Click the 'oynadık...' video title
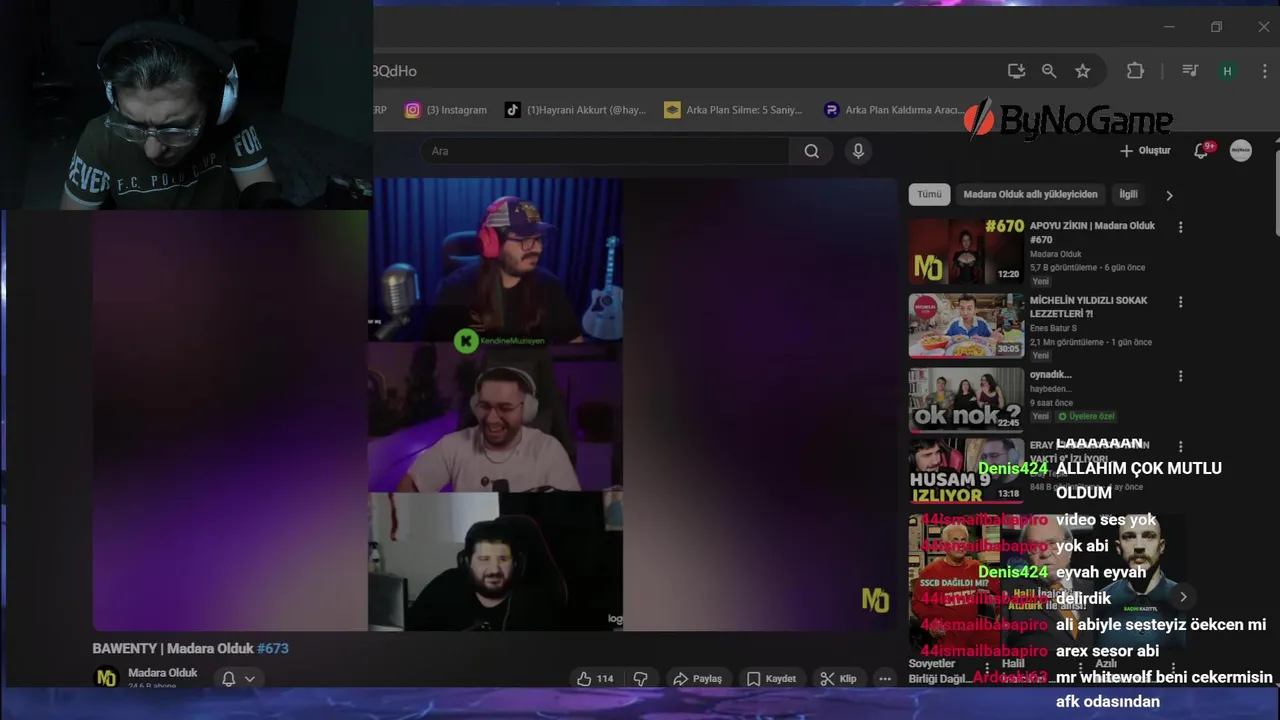Screen dimensions: 1280x720 pos(1051,375)
